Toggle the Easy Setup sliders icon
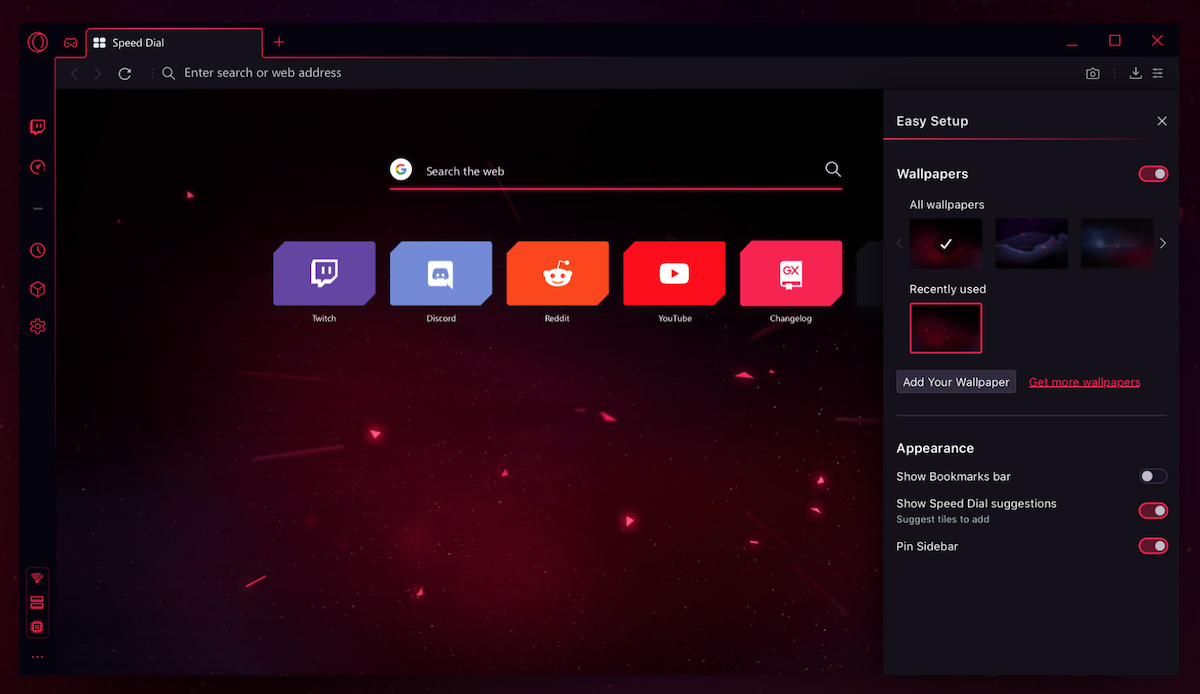 click(x=1158, y=73)
